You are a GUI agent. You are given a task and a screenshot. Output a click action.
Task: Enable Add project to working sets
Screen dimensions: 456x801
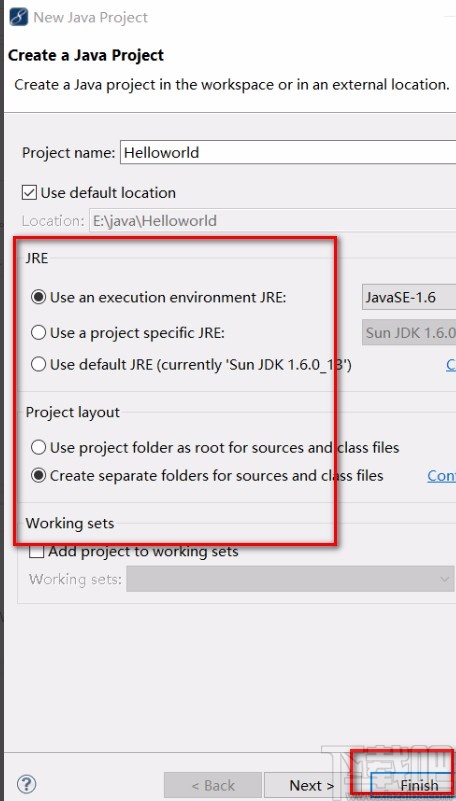[36, 552]
